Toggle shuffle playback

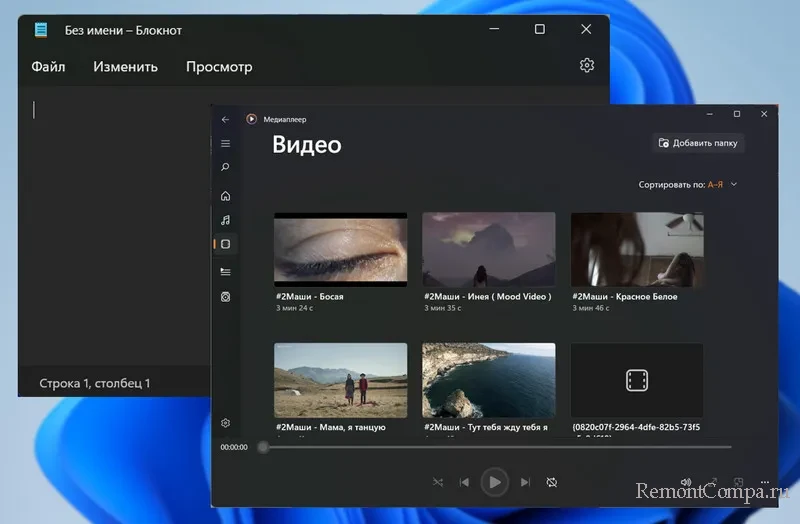point(438,482)
